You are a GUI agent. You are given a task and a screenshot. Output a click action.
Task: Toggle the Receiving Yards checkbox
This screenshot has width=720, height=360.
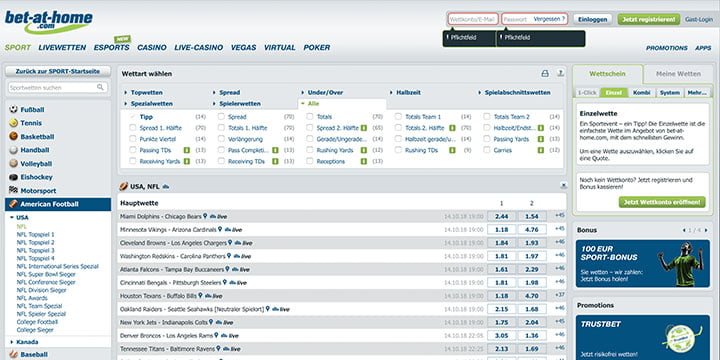132,161
